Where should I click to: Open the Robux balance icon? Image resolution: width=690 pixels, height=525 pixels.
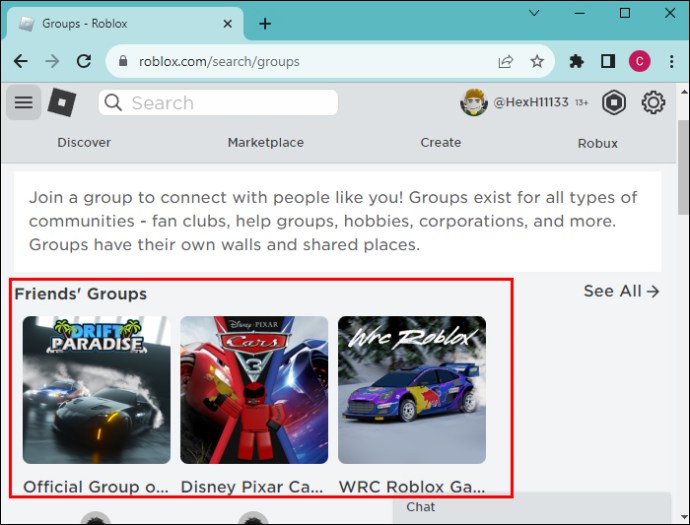614,103
